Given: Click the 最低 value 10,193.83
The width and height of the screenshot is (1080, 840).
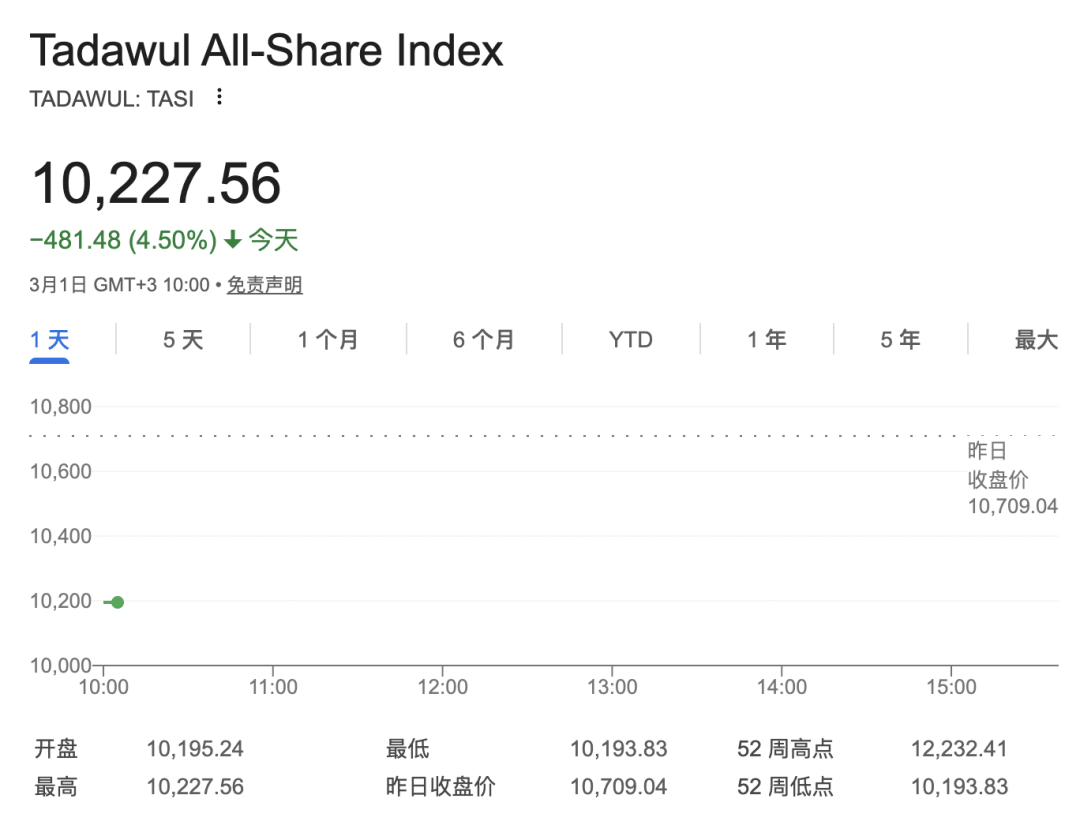Looking at the screenshot, I should point(619,749).
